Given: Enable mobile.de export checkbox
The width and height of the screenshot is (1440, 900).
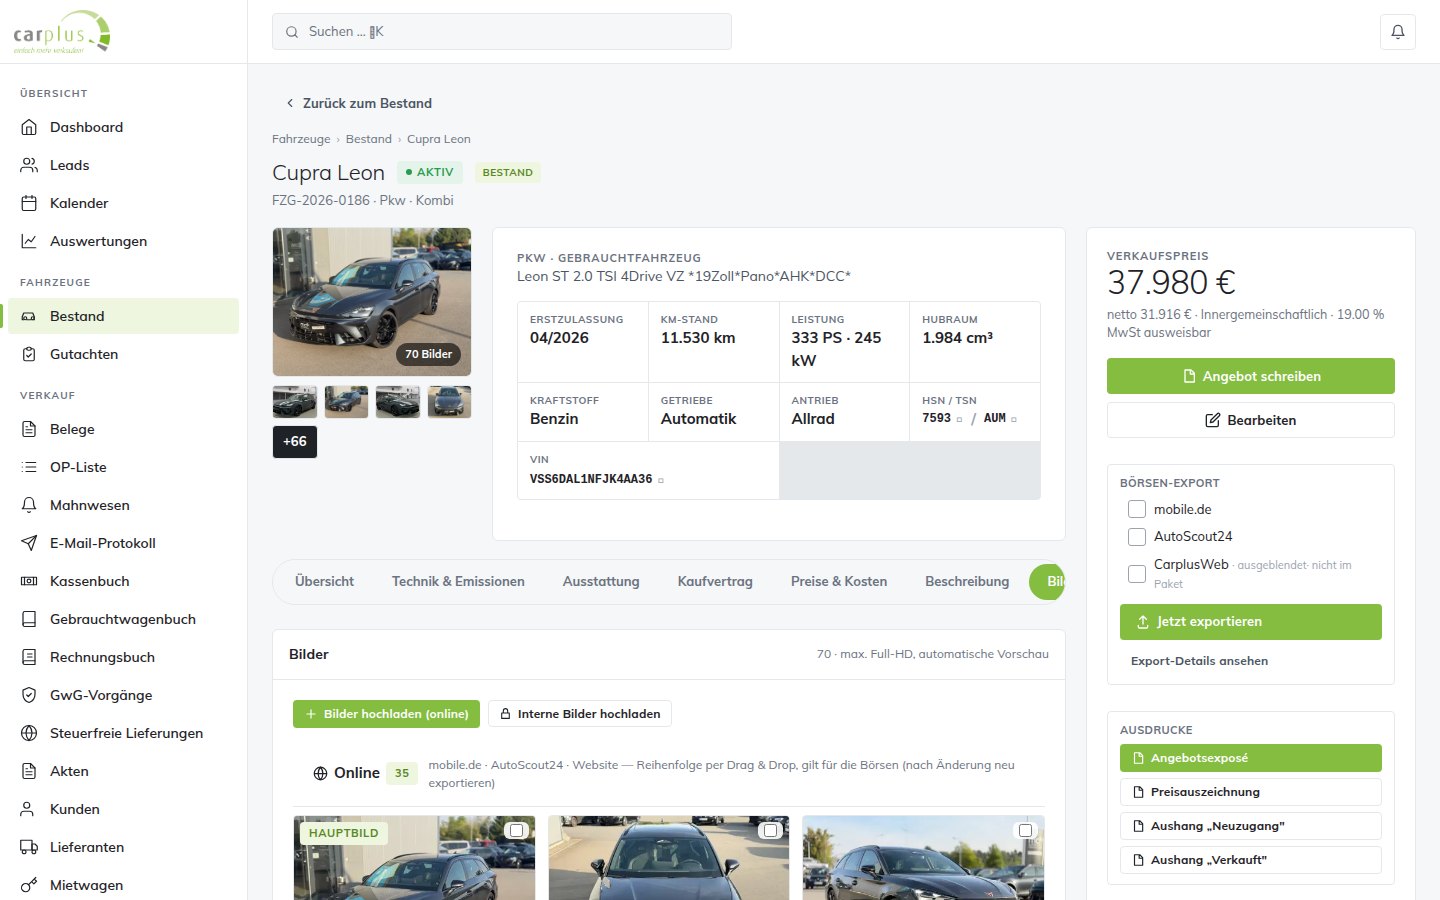Looking at the screenshot, I should [x=1137, y=509].
